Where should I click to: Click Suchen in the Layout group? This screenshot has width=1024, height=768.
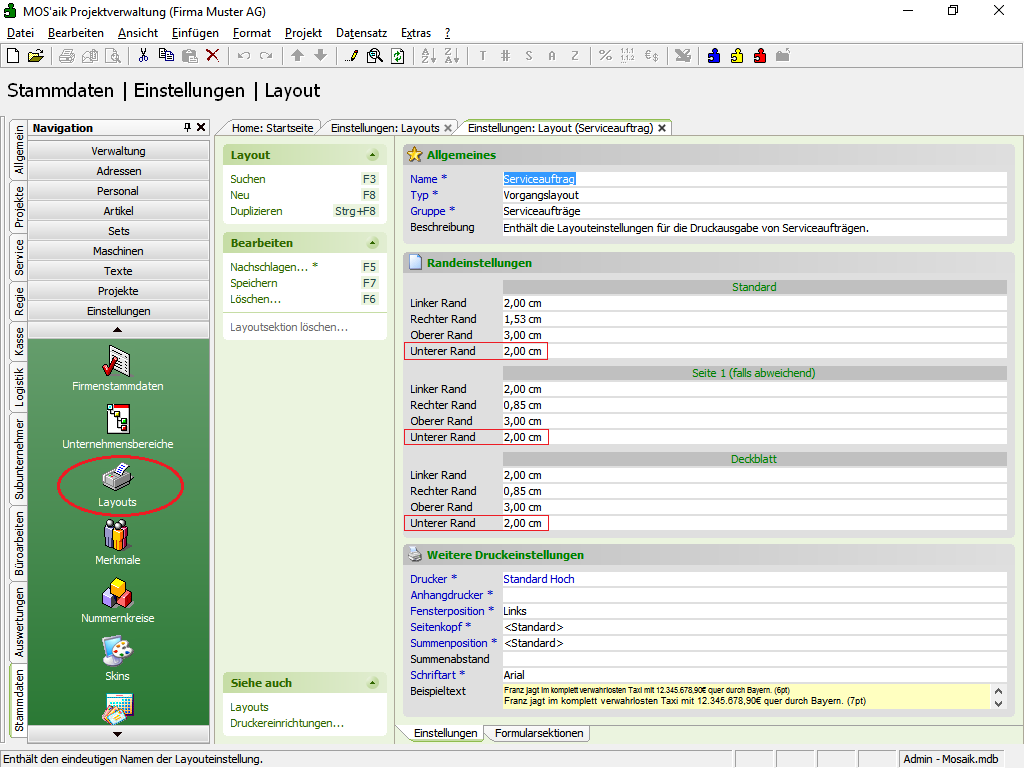click(248, 179)
